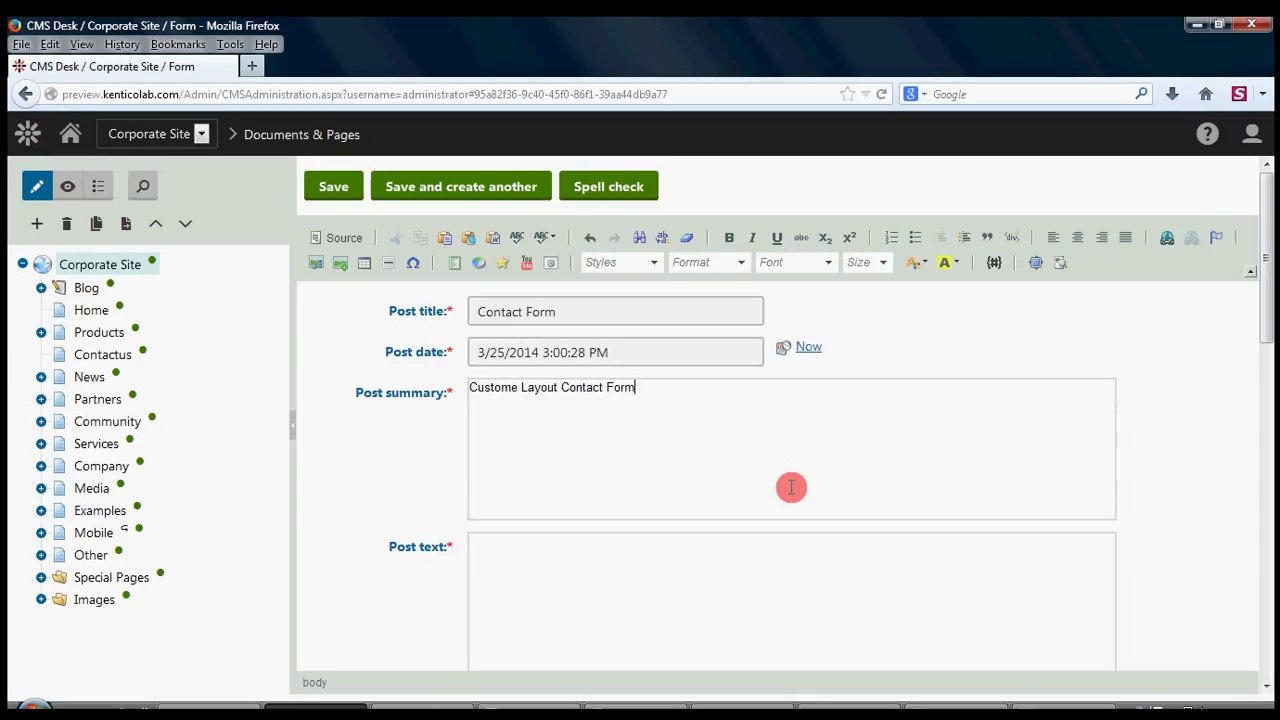Switch to Listing mode icon
Image resolution: width=1280 pixels, height=720 pixels.
click(98, 186)
